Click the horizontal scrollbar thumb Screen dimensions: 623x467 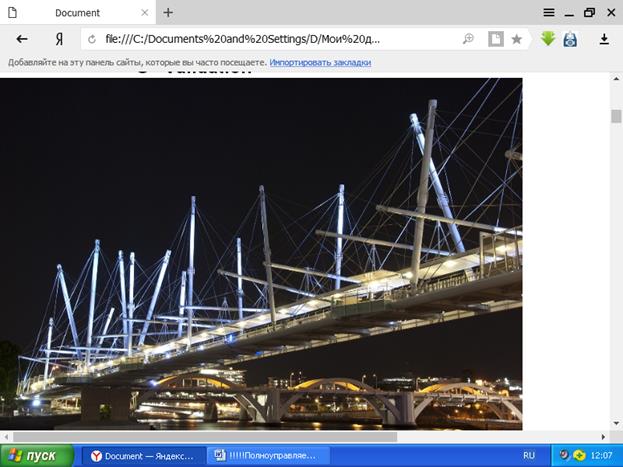(x=205, y=437)
